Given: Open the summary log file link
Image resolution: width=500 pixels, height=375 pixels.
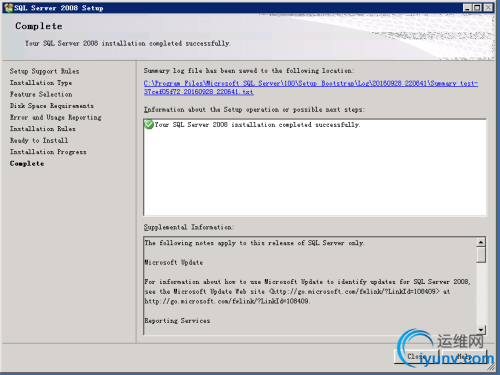Looking at the screenshot, I should tap(311, 87).
